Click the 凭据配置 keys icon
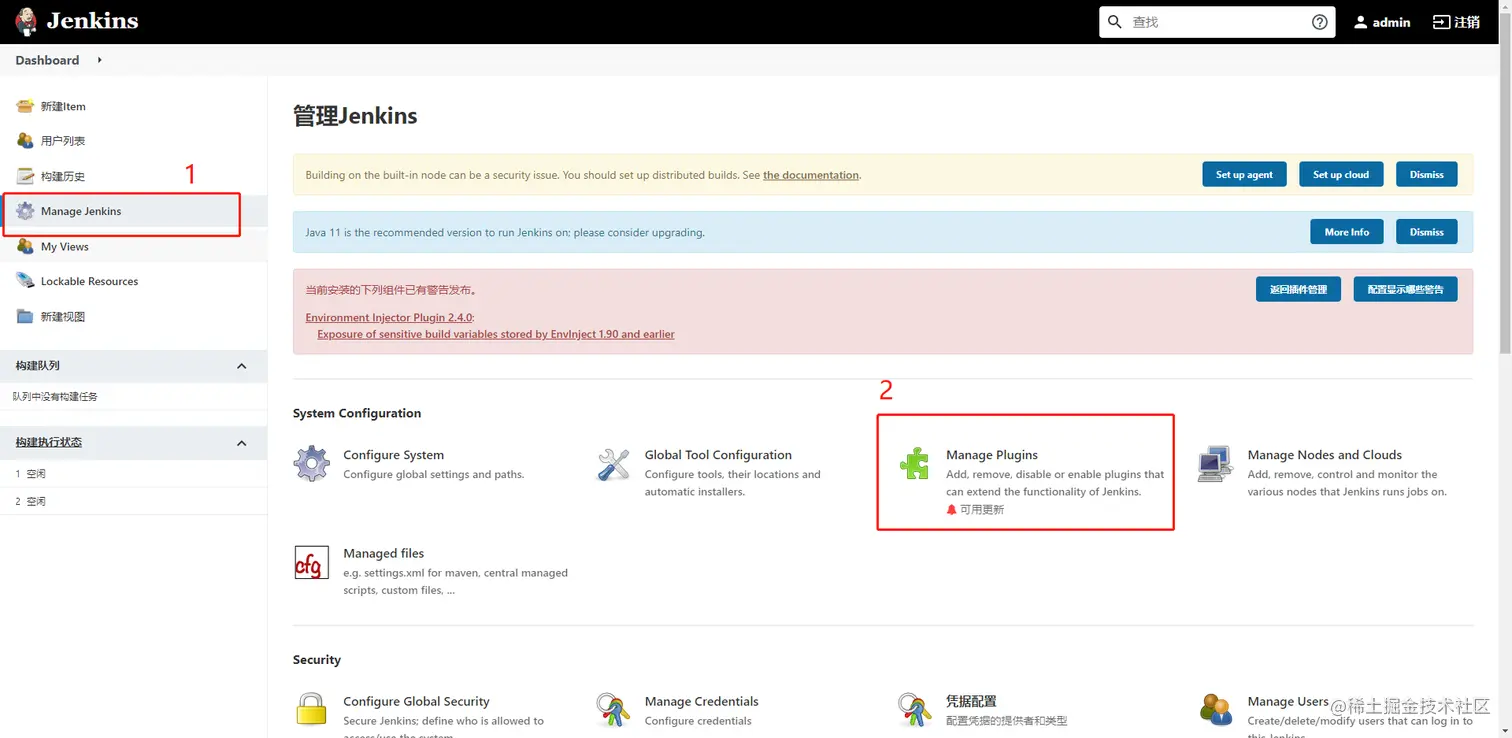Screen dimensions: 1512x738 (x=914, y=710)
